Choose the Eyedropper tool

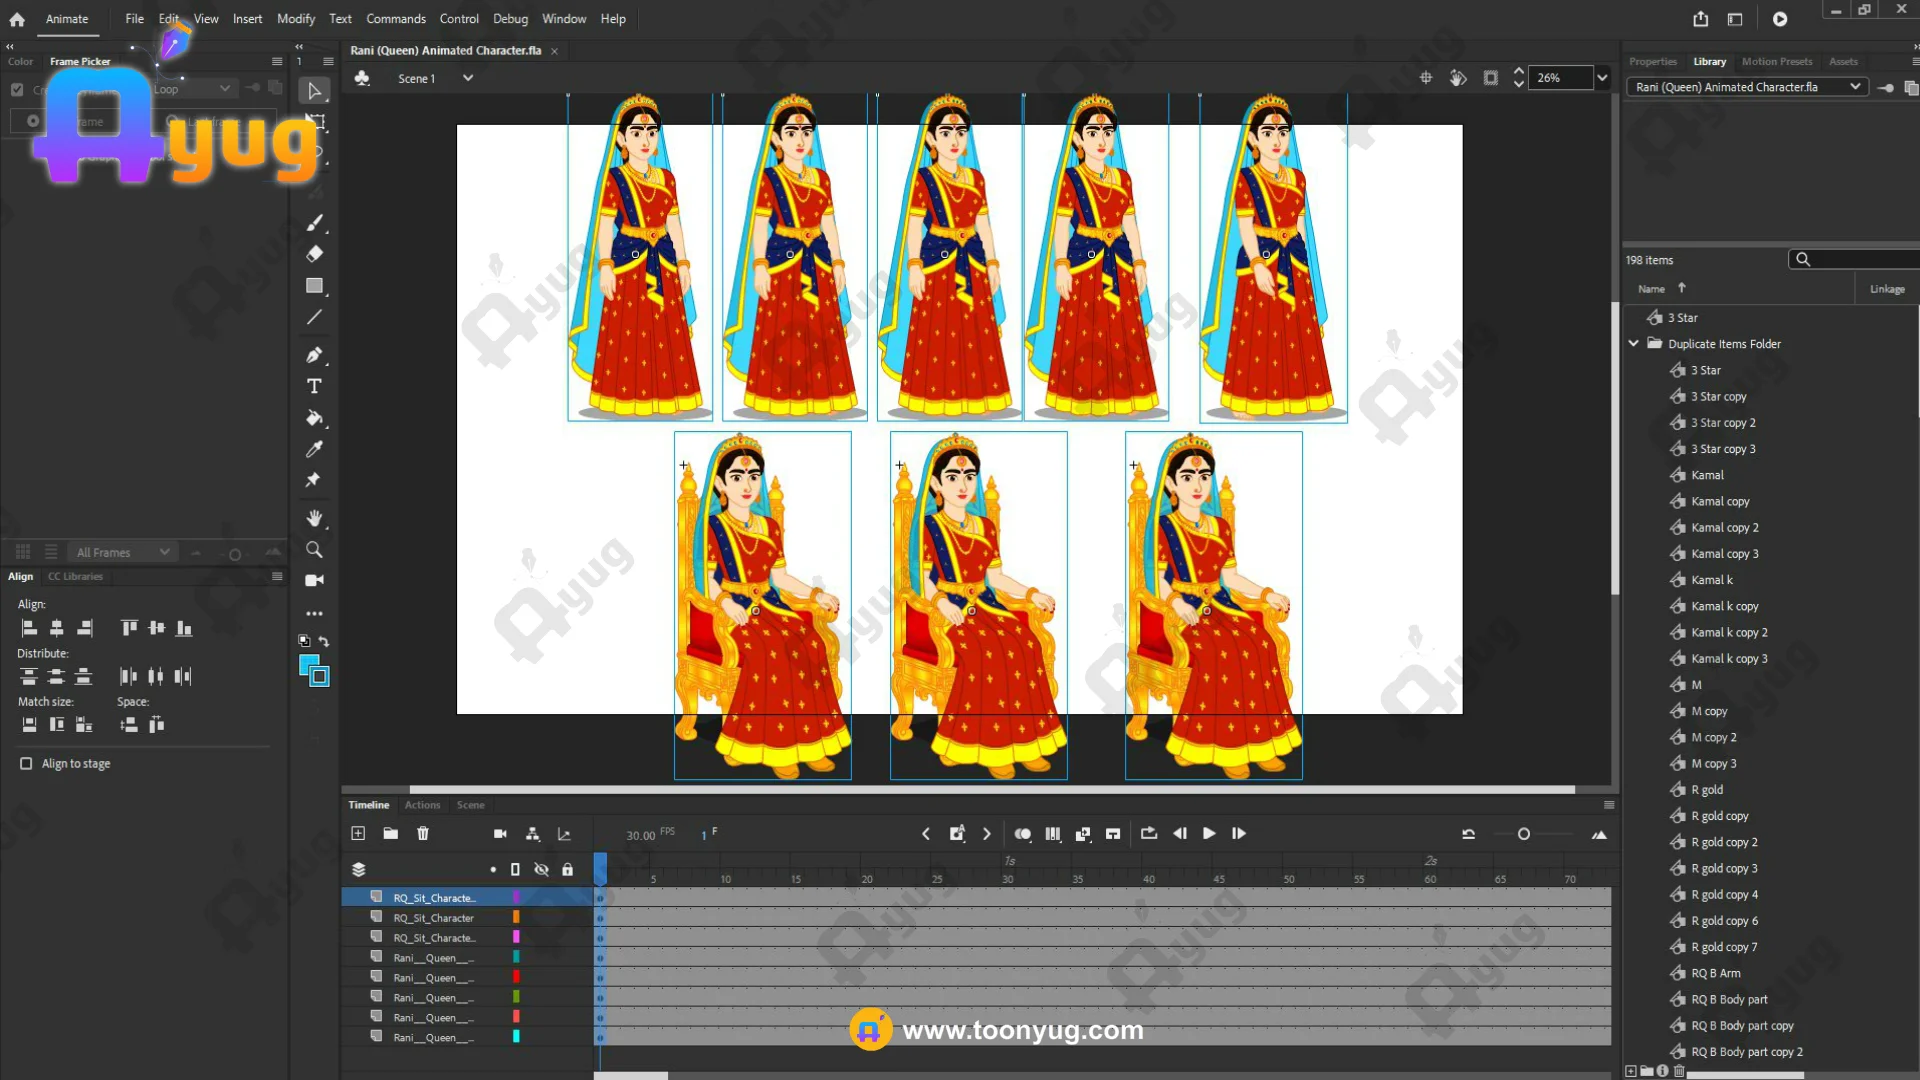314,449
